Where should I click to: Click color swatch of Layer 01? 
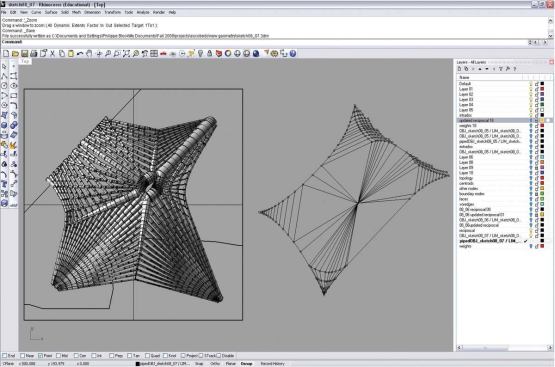click(542, 89)
